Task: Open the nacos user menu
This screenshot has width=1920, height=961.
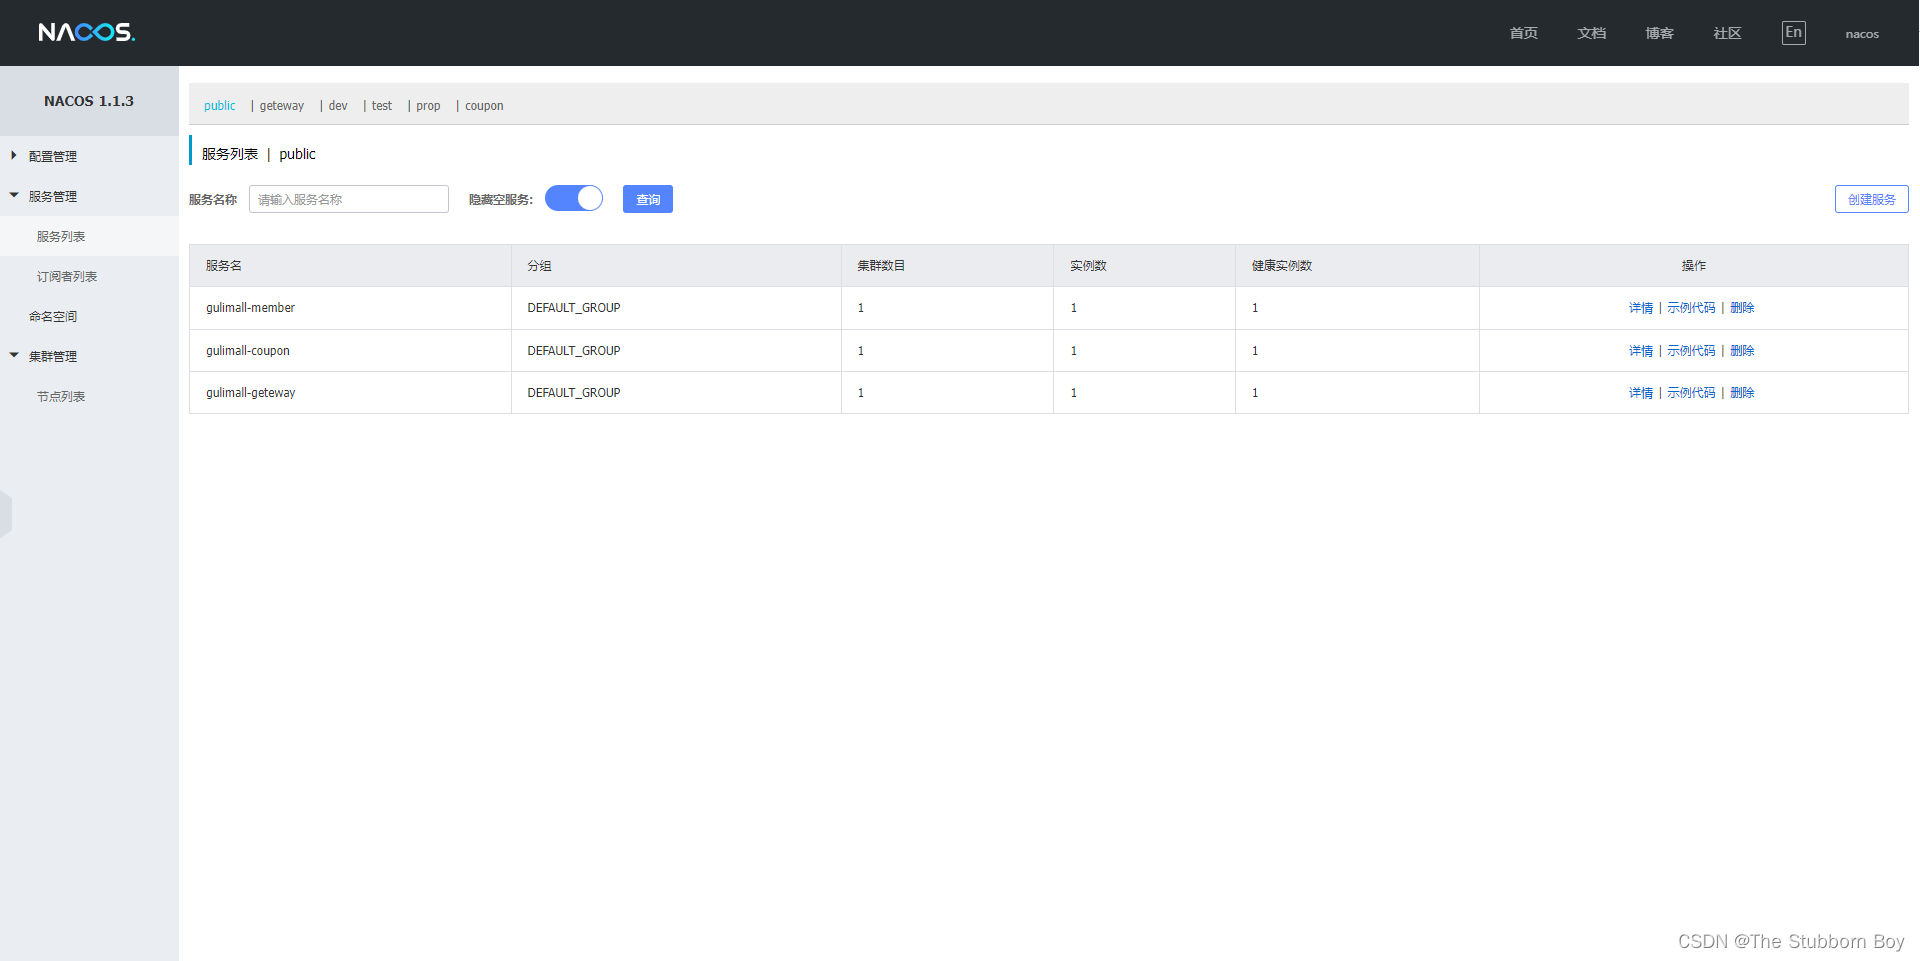Action: [1862, 34]
